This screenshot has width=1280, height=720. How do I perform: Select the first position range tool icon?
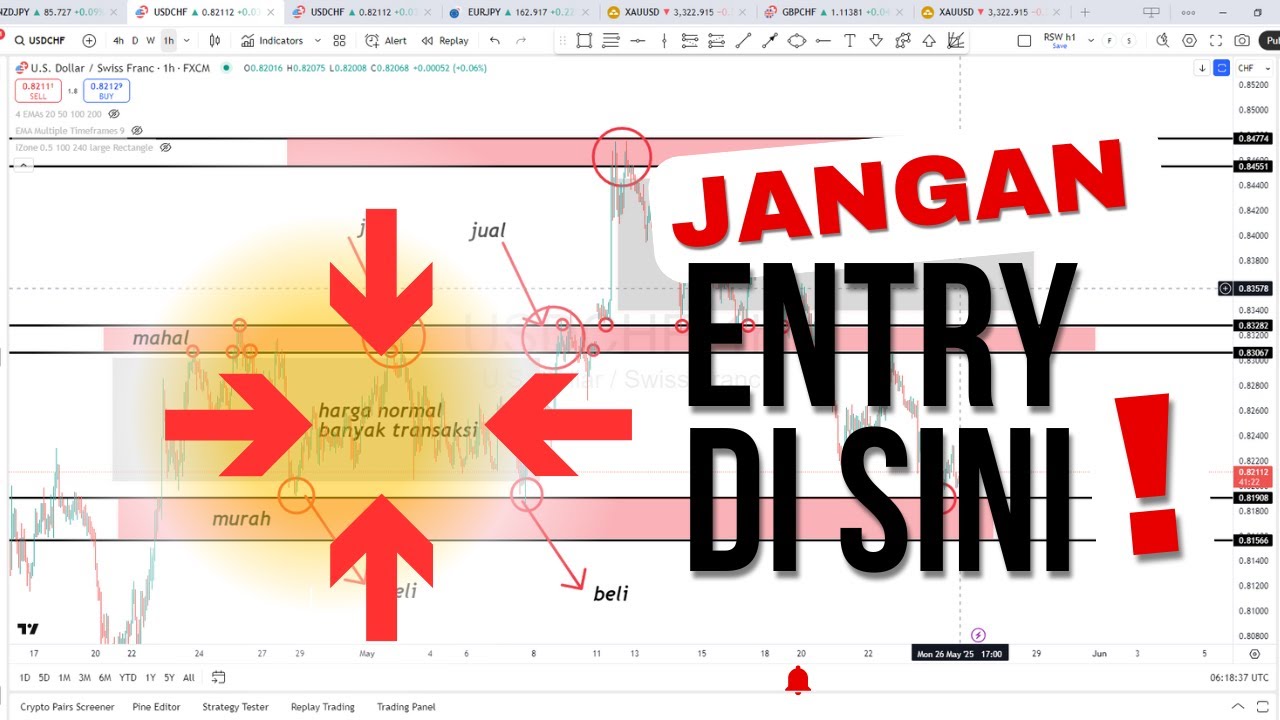pos(690,41)
